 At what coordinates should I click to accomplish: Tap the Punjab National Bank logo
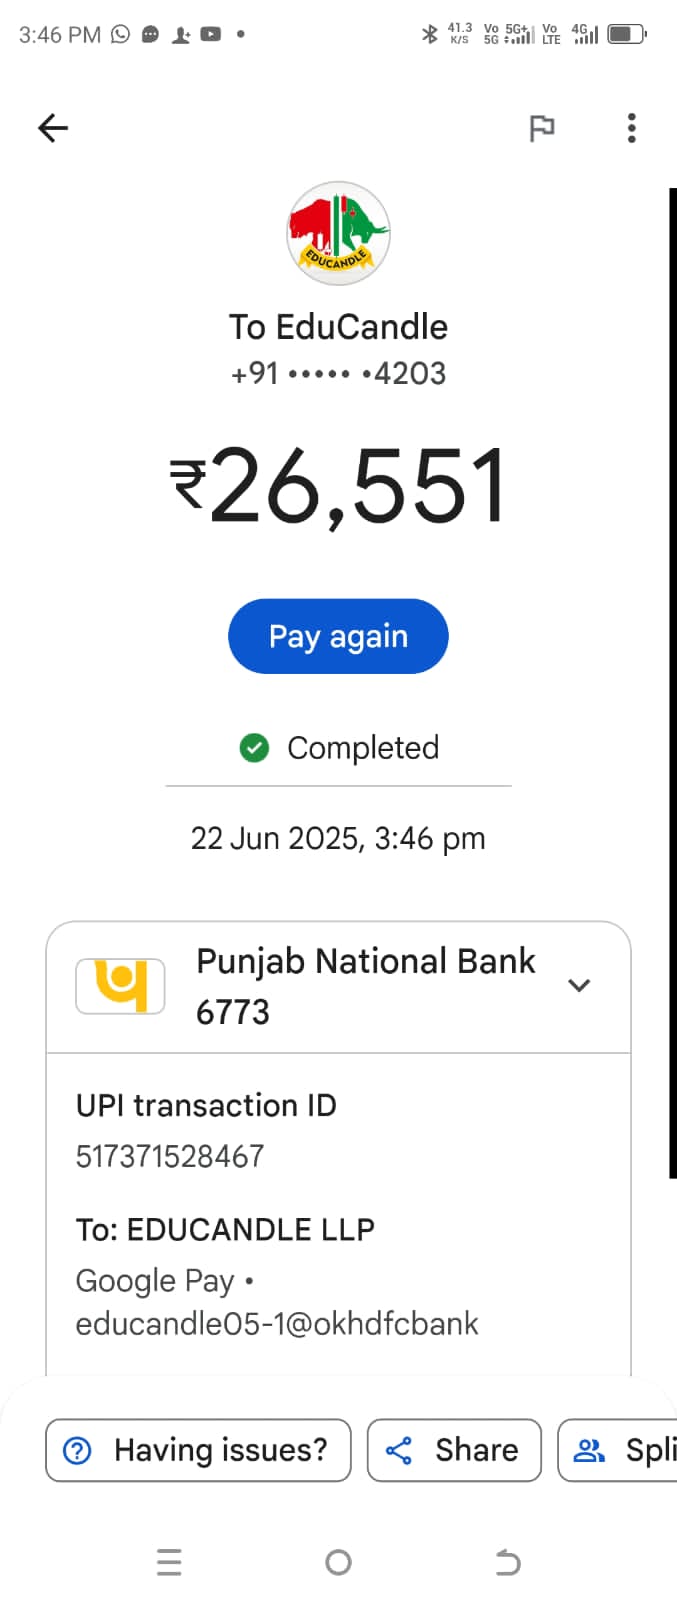121,985
